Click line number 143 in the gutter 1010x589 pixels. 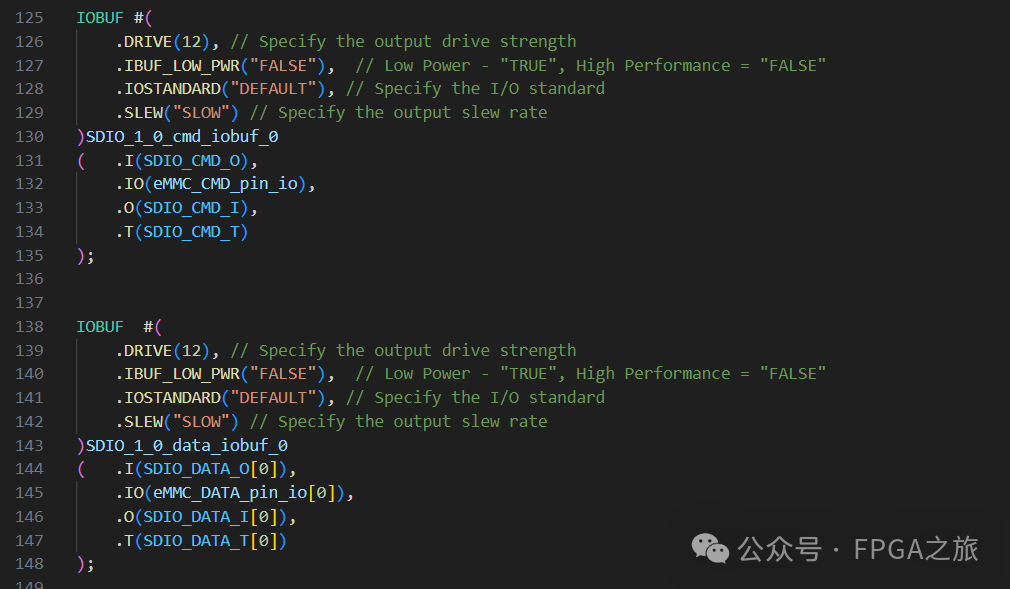30,445
